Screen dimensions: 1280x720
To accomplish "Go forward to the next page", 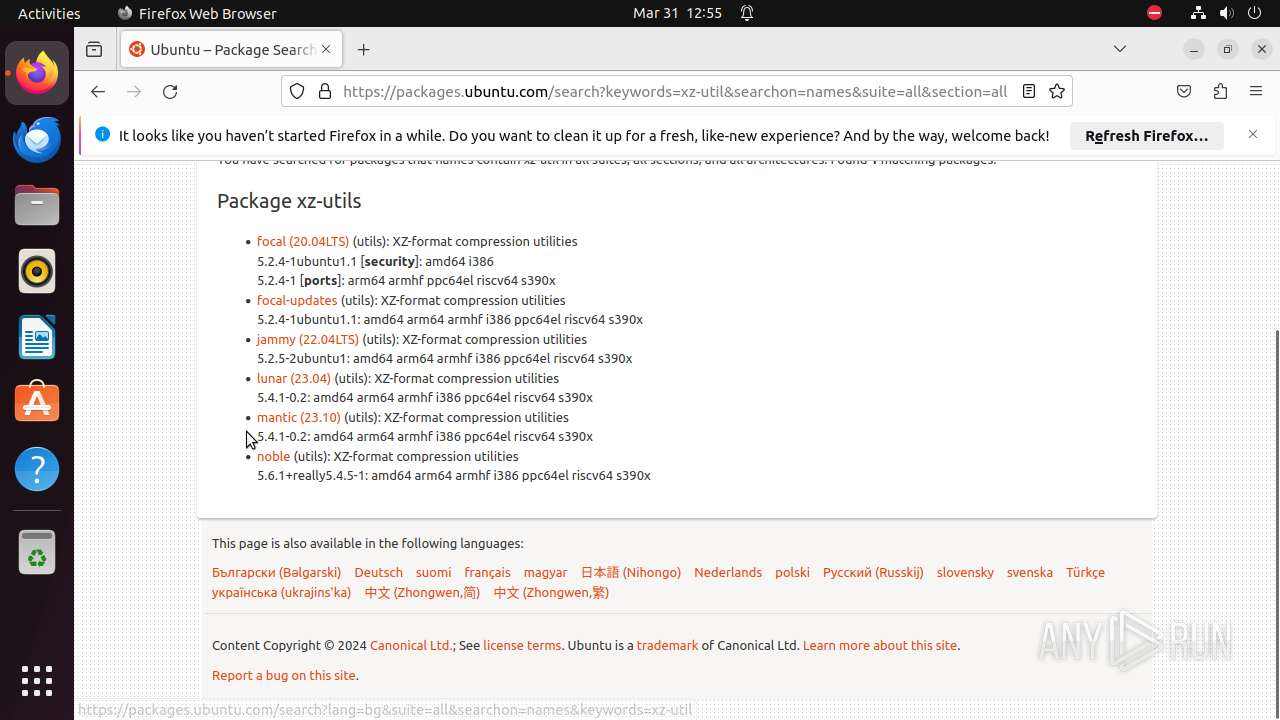I will click(134, 91).
